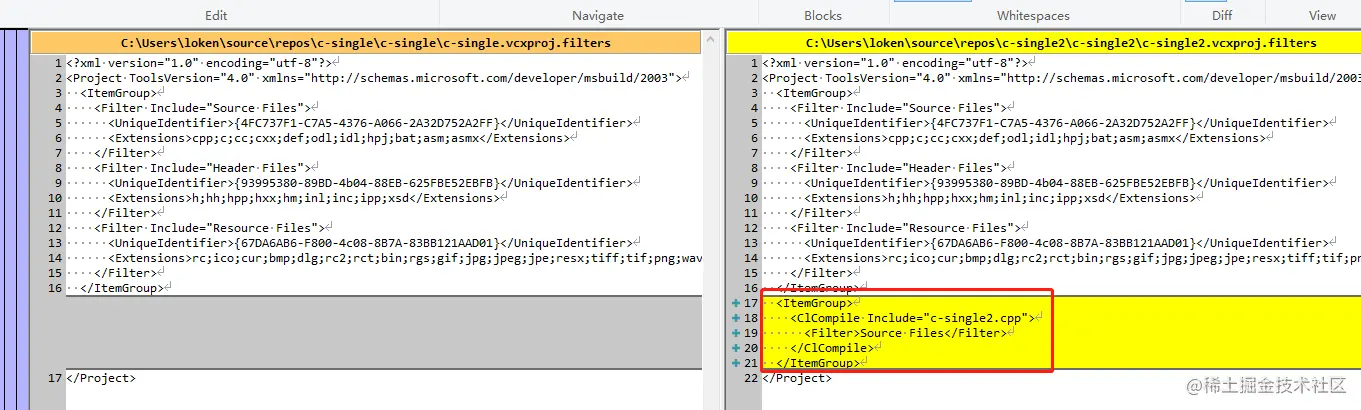Click the Edit ribbon group label
The height and width of the screenshot is (410, 1361).
click(216, 16)
